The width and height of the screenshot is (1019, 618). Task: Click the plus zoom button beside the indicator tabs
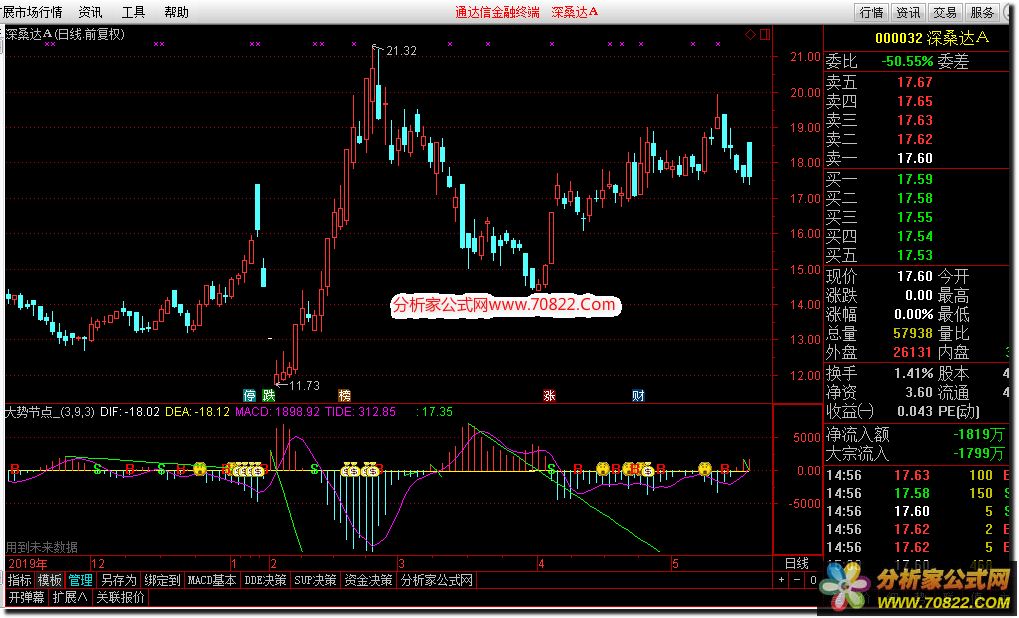tap(782, 580)
